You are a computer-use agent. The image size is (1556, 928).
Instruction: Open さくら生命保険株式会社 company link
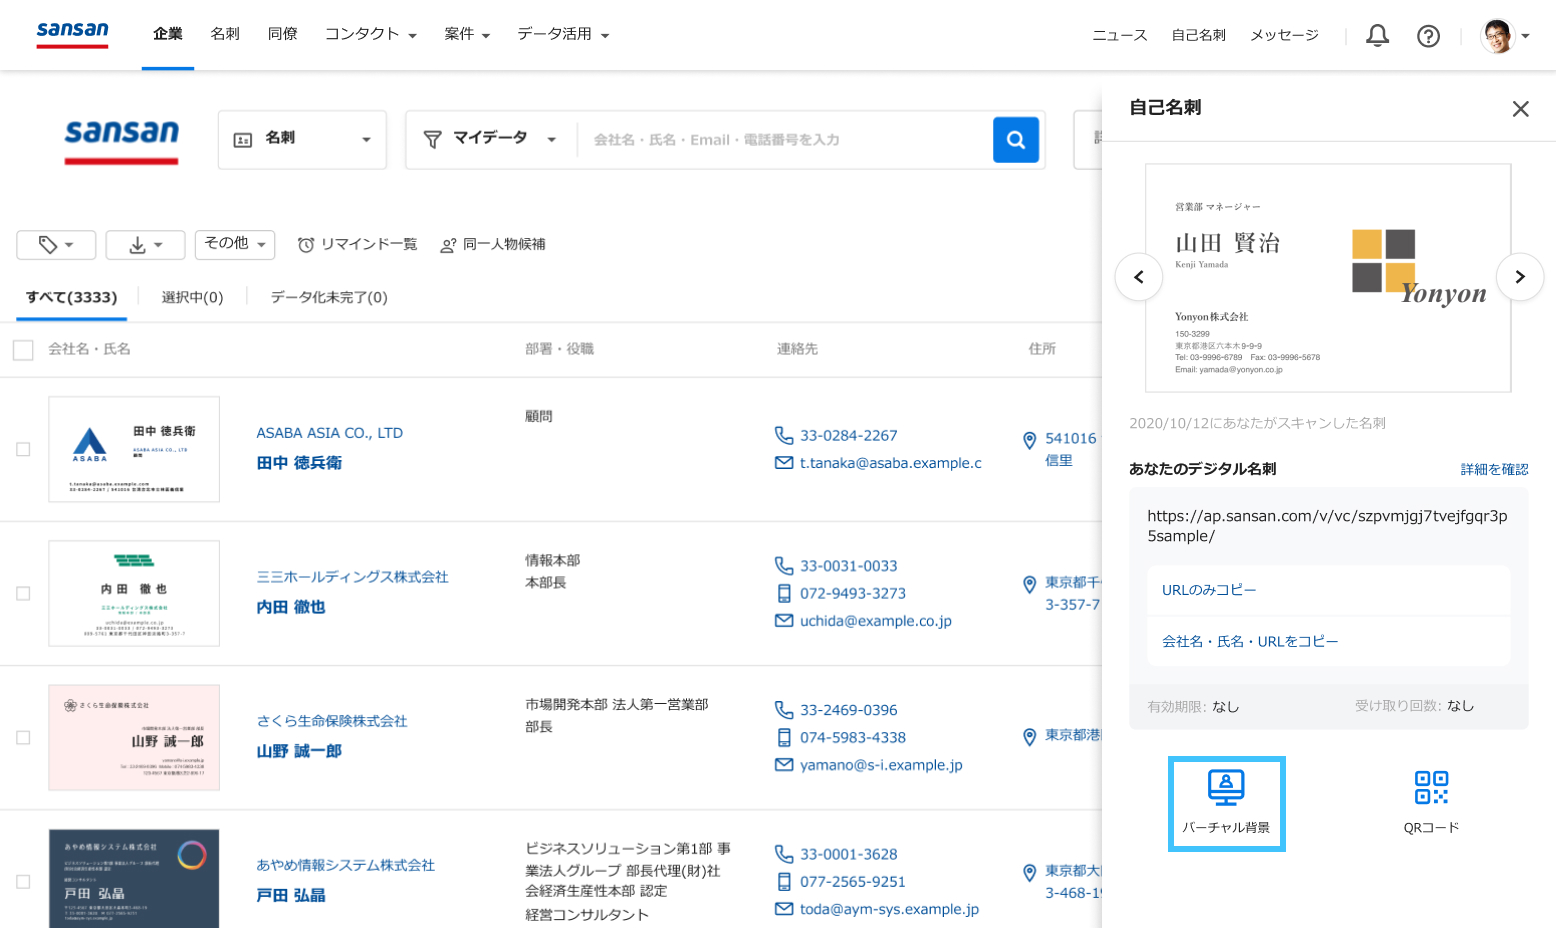point(332,721)
